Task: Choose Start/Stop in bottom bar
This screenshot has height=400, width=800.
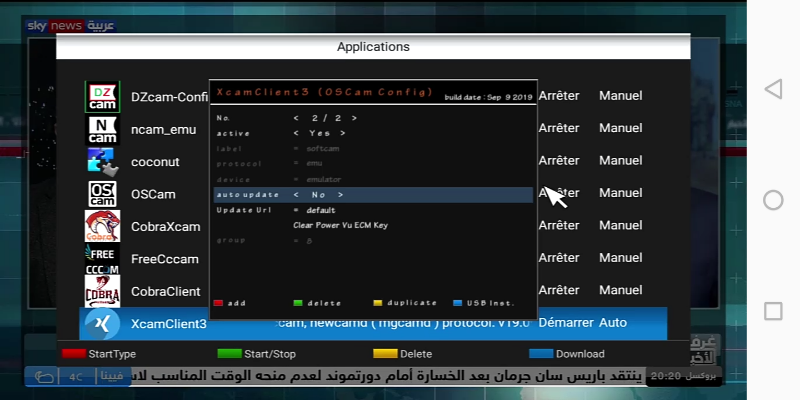Action: pos(270,354)
